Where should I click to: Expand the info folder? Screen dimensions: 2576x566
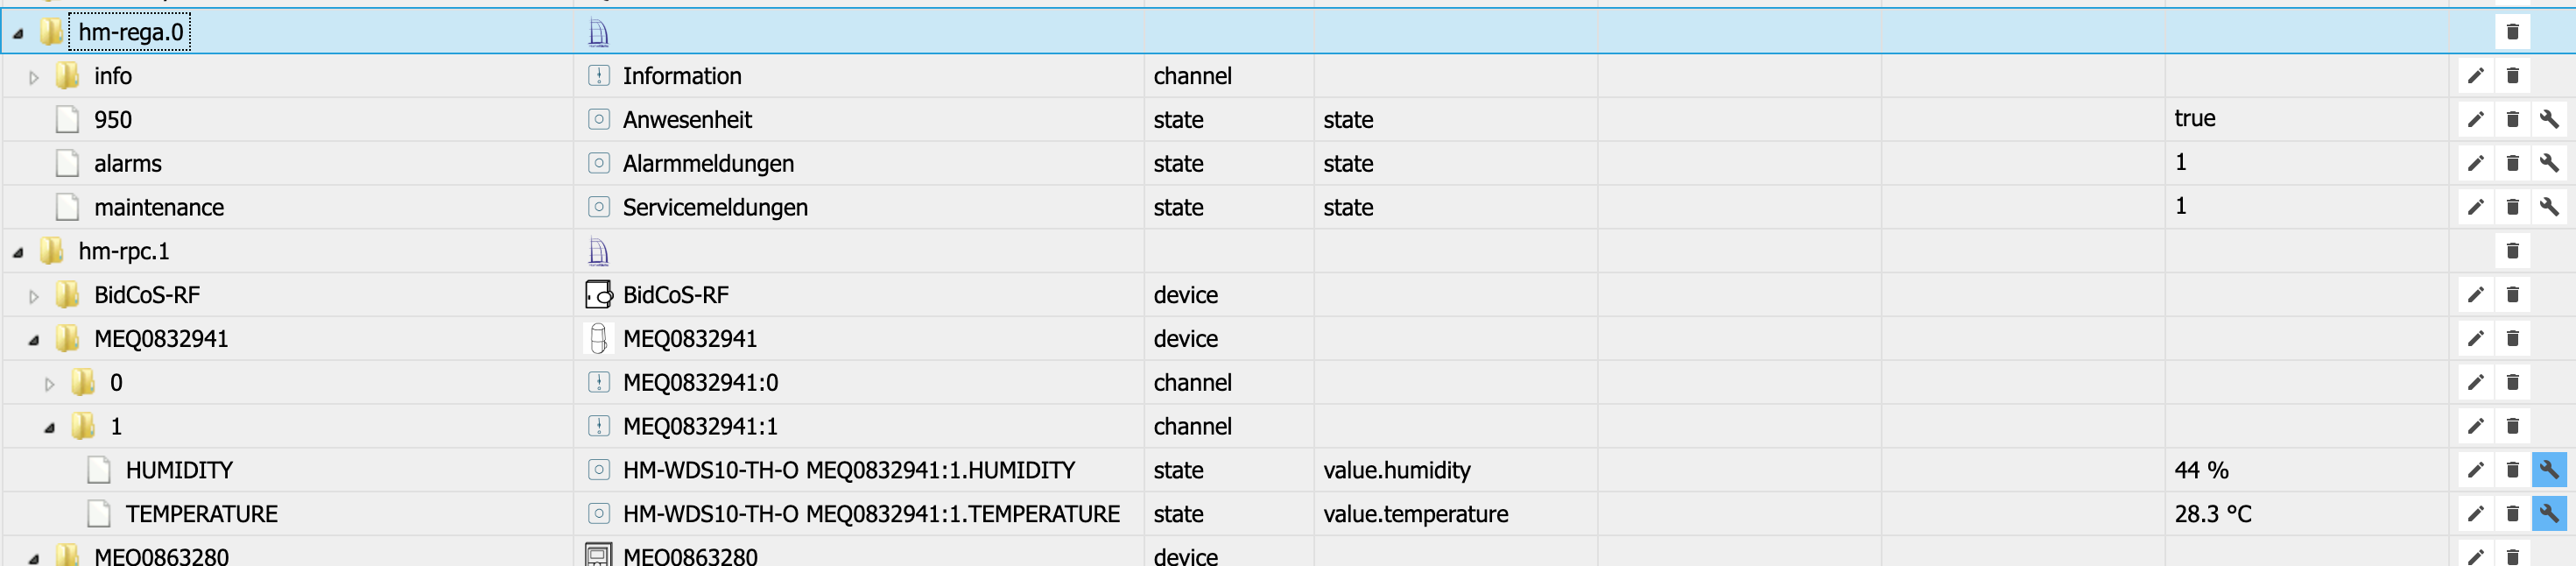click(34, 77)
